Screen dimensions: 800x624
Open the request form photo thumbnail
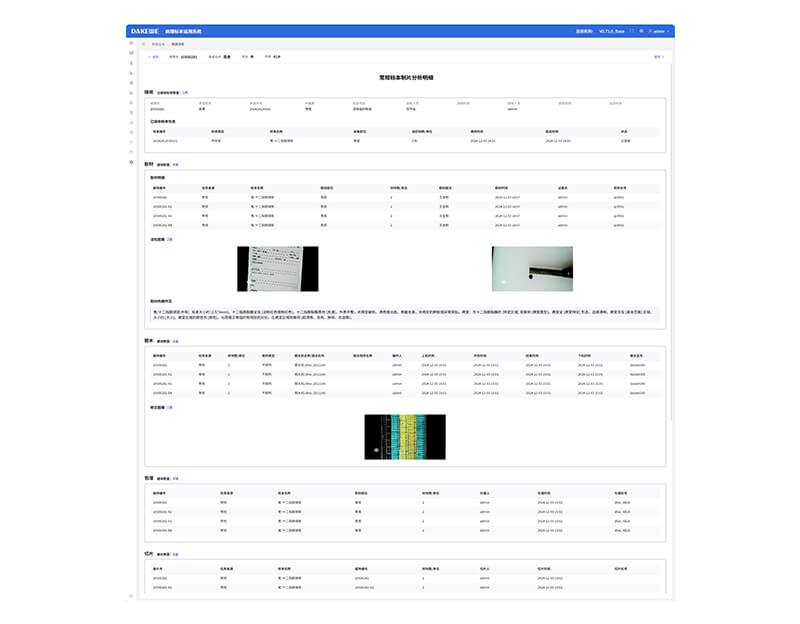(277, 268)
